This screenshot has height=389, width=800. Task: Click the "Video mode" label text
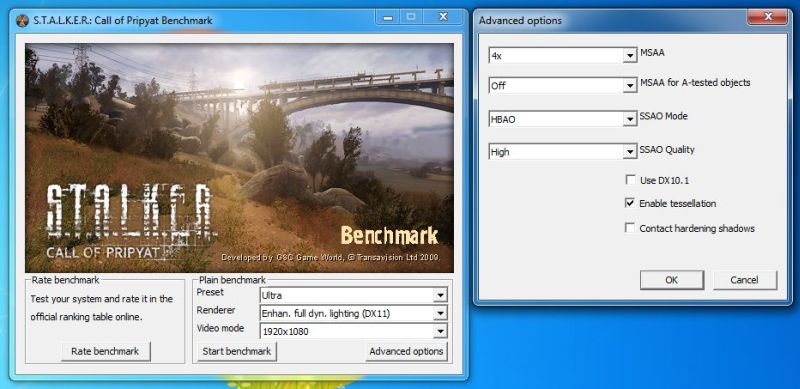220,328
